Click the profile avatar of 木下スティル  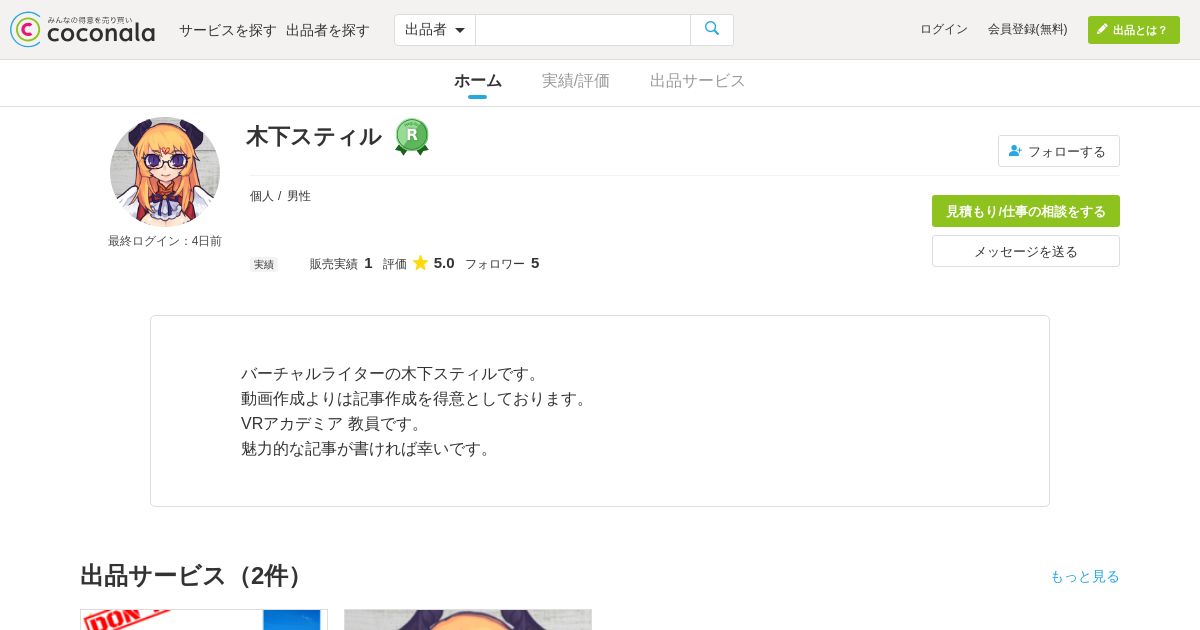coord(165,172)
